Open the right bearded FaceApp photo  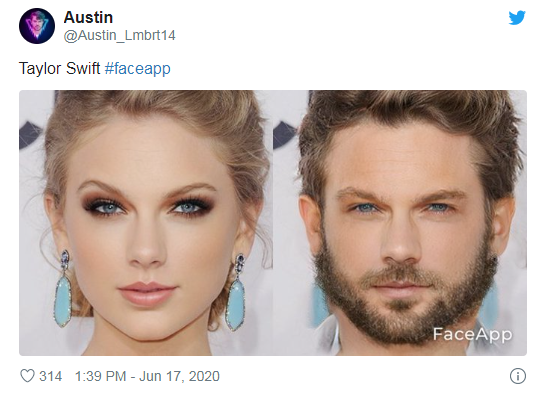tap(400, 223)
